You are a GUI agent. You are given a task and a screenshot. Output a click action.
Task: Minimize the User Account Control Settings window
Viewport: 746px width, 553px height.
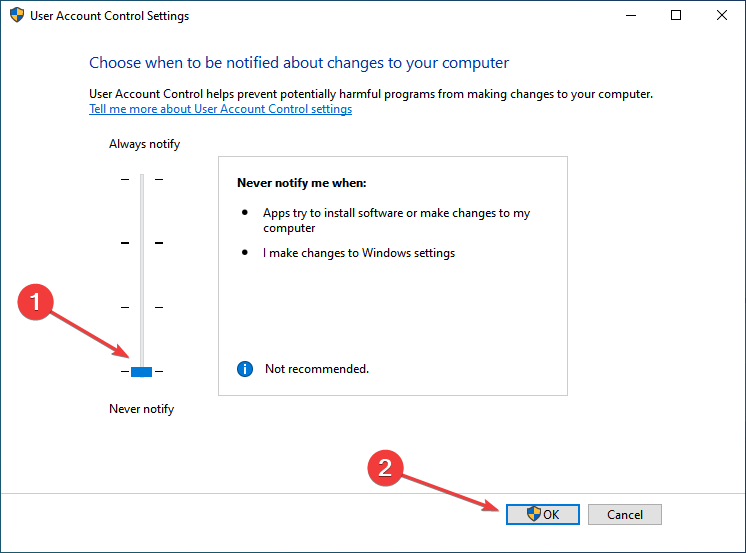[631, 16]
